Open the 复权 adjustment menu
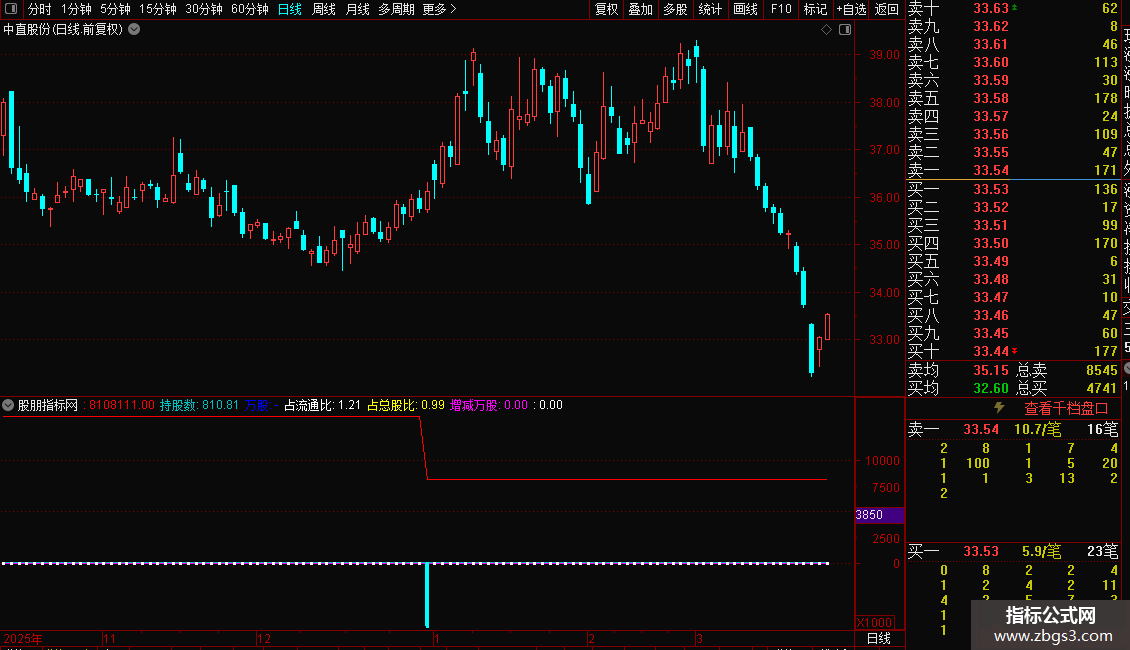Image resolution: width=1130 pixels, height=650 pixels. tap(607, 9)
